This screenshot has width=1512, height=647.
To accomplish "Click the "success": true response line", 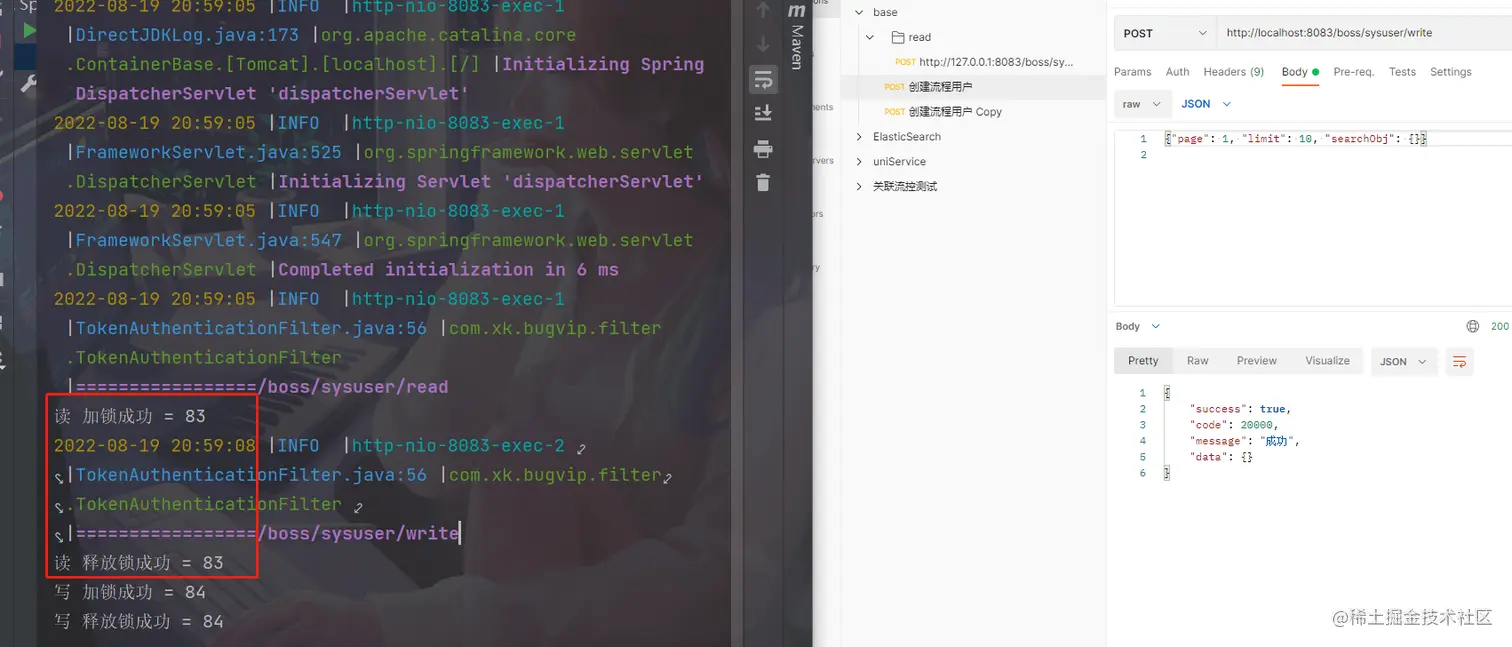I will (1240, 409).
